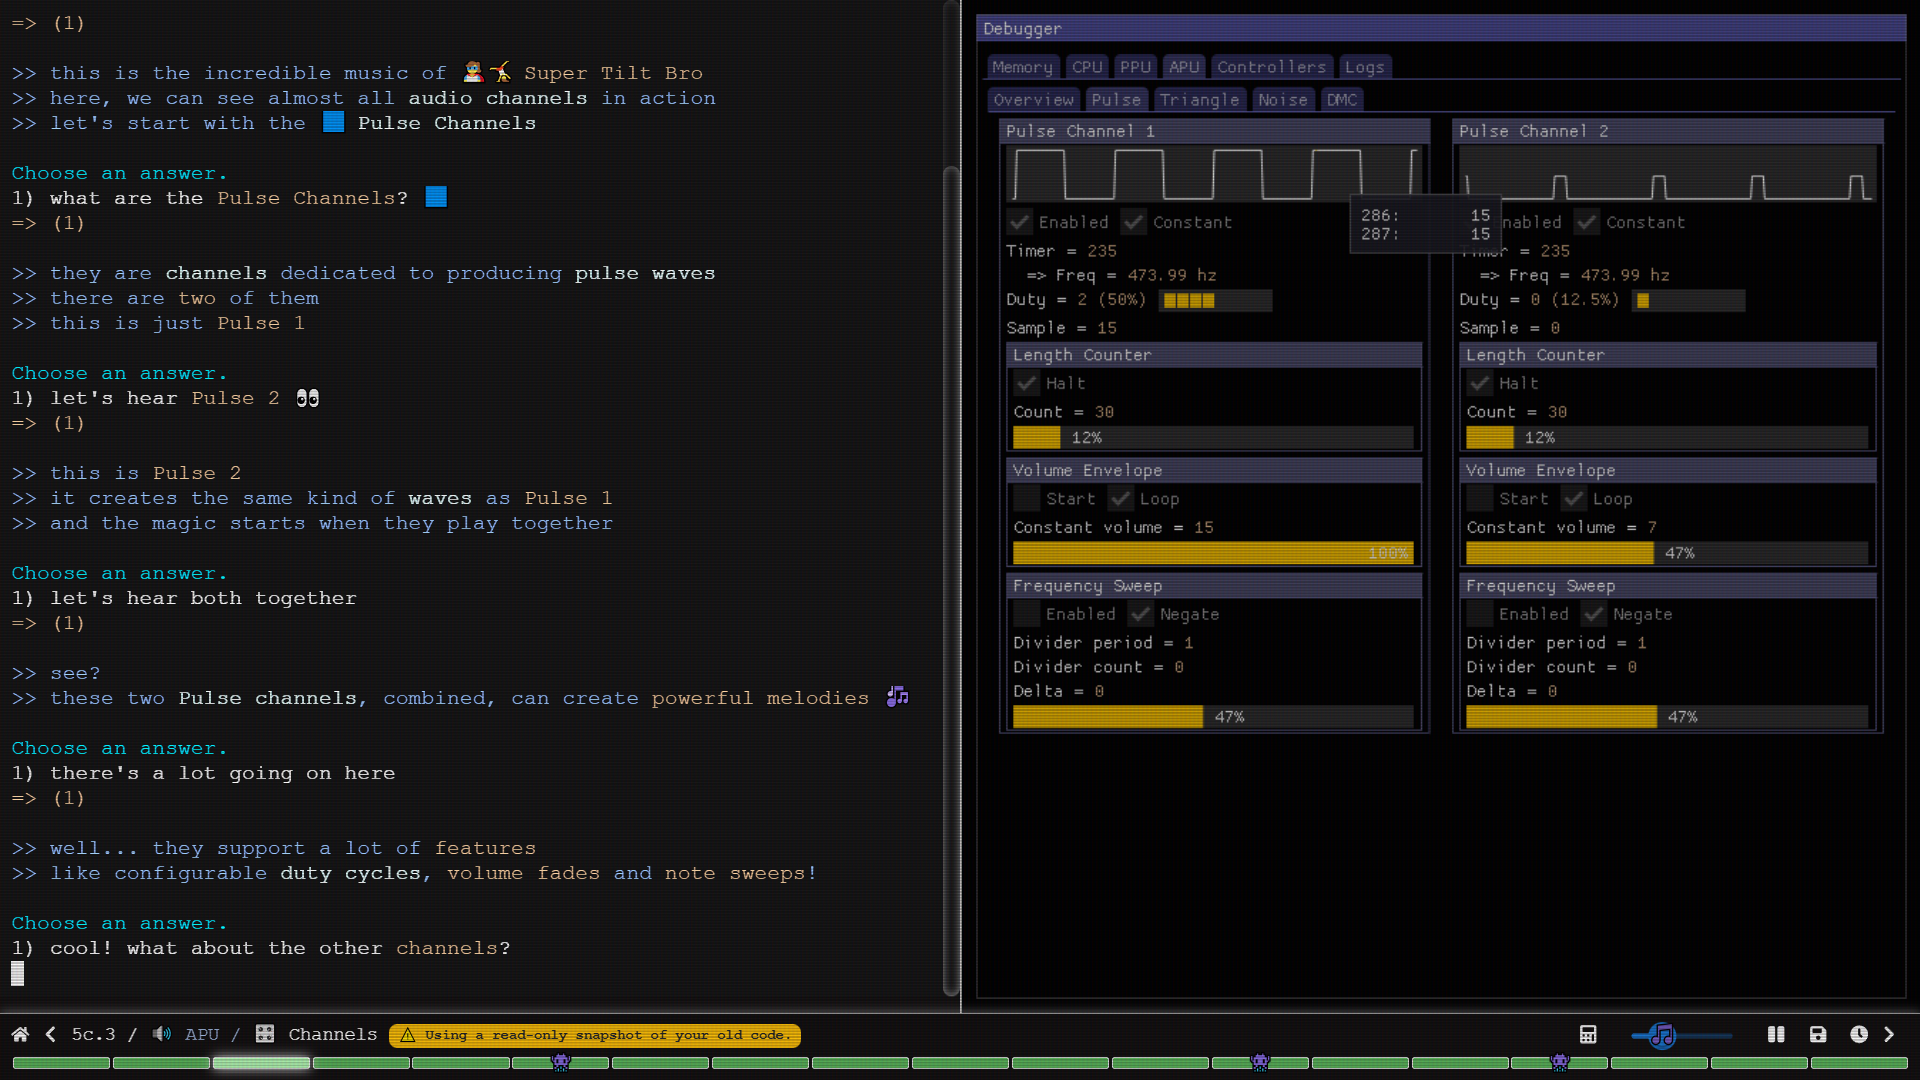Click the save floppy disk icon
This screenshot has height=1080, width=1920.
[1818, 1035]
